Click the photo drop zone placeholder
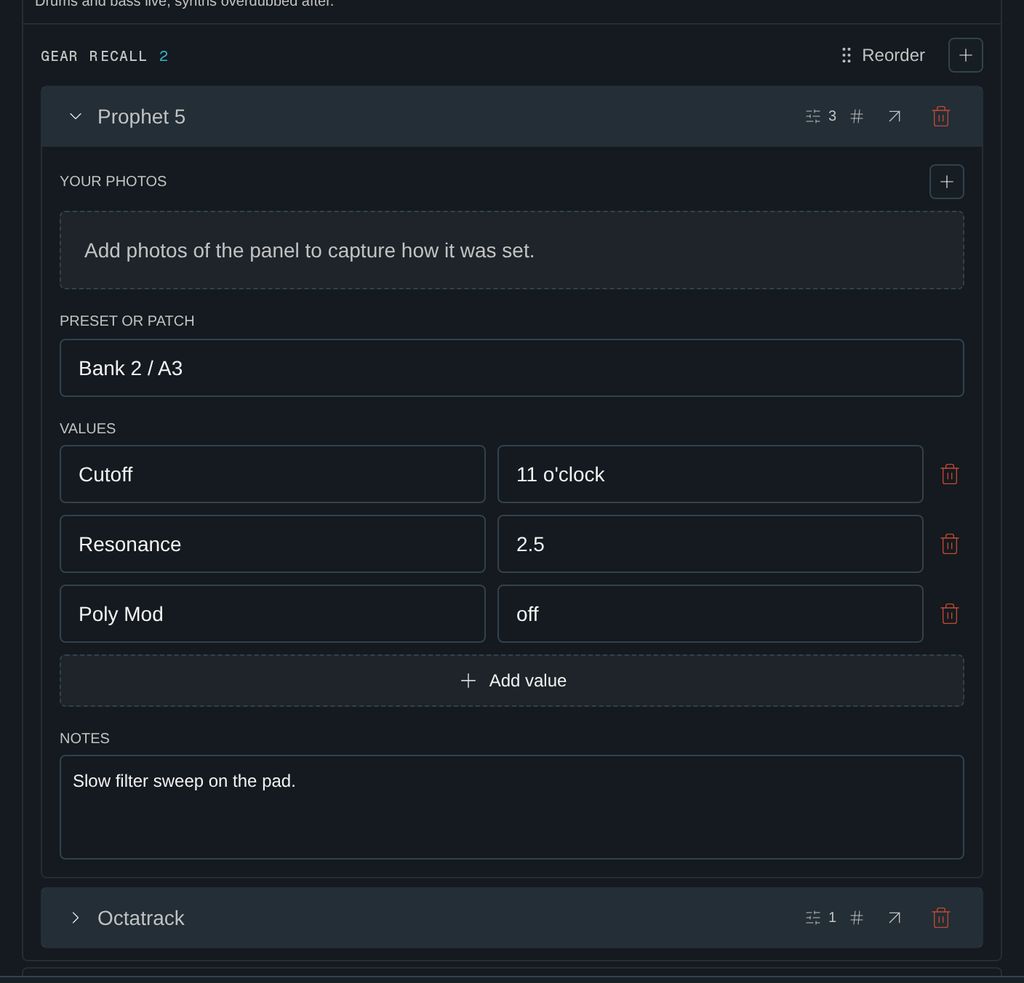The height and width of the screenshot is (983, 1024). tap(512, 250)
